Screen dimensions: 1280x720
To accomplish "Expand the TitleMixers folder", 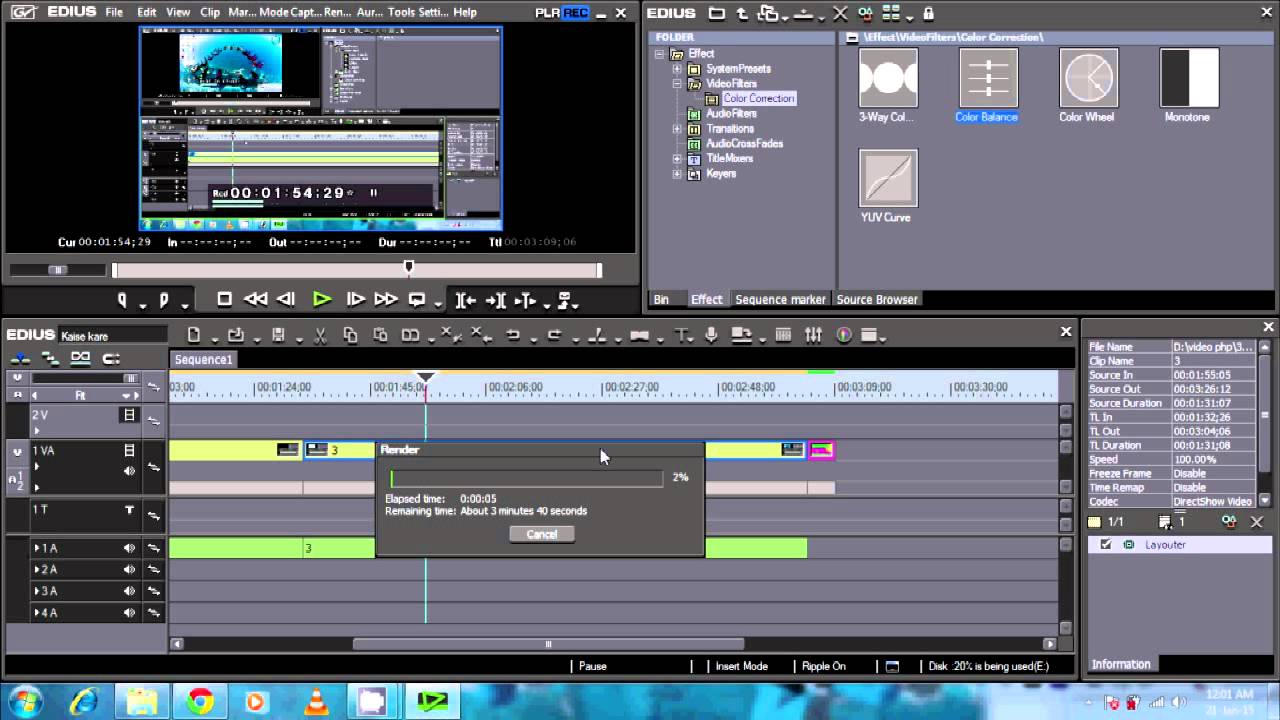I will pos(677,159).
